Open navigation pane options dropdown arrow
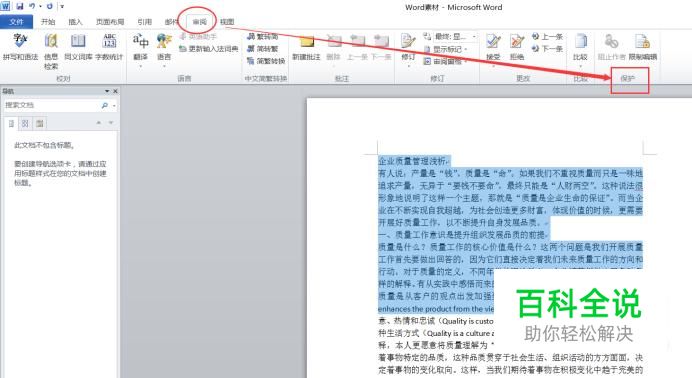This screenshot has width=692, height=378. click(107, 91)
